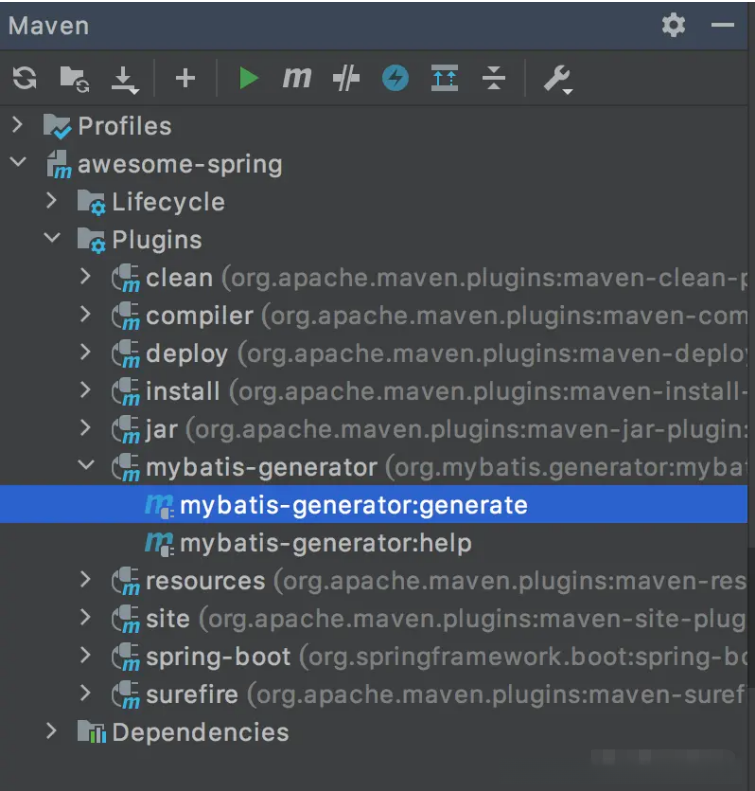Expand the compiler plugin chevron

86,315
